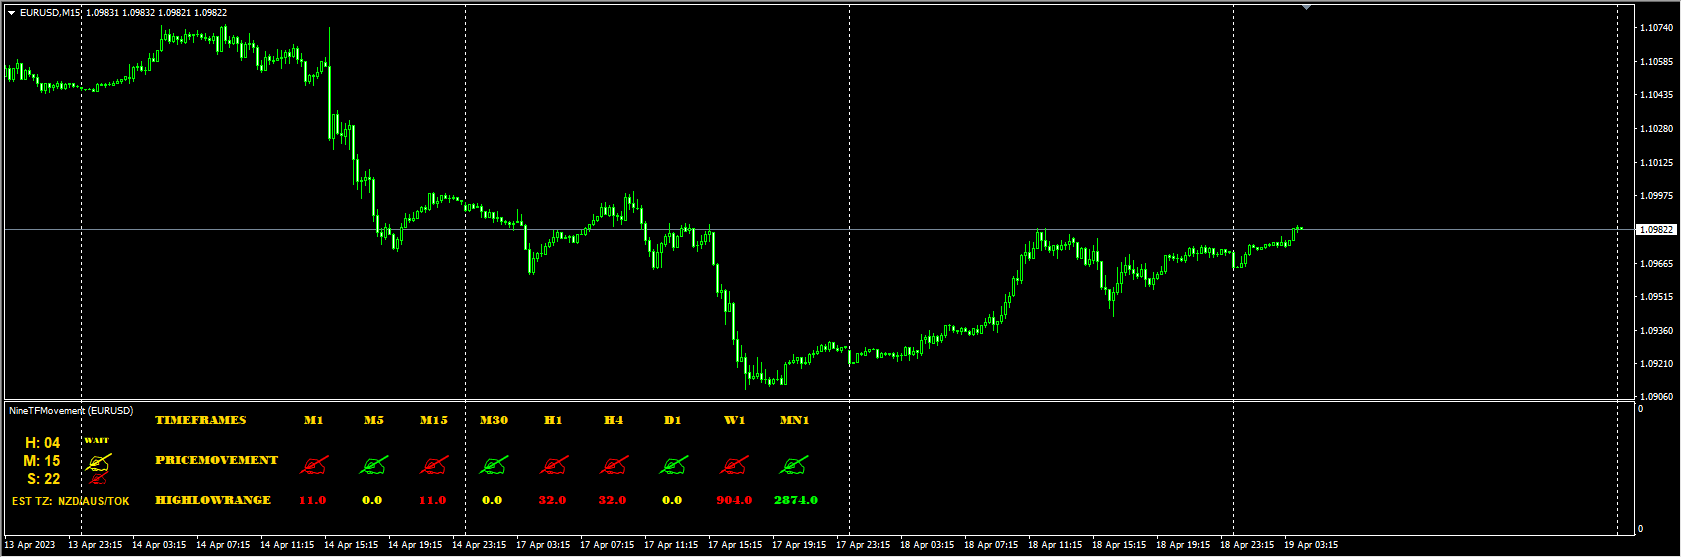This screenshot has height=558, width=1682.
Task: Click the MN1 high-low range value 2874.0
Action: [x=796, y=500]
